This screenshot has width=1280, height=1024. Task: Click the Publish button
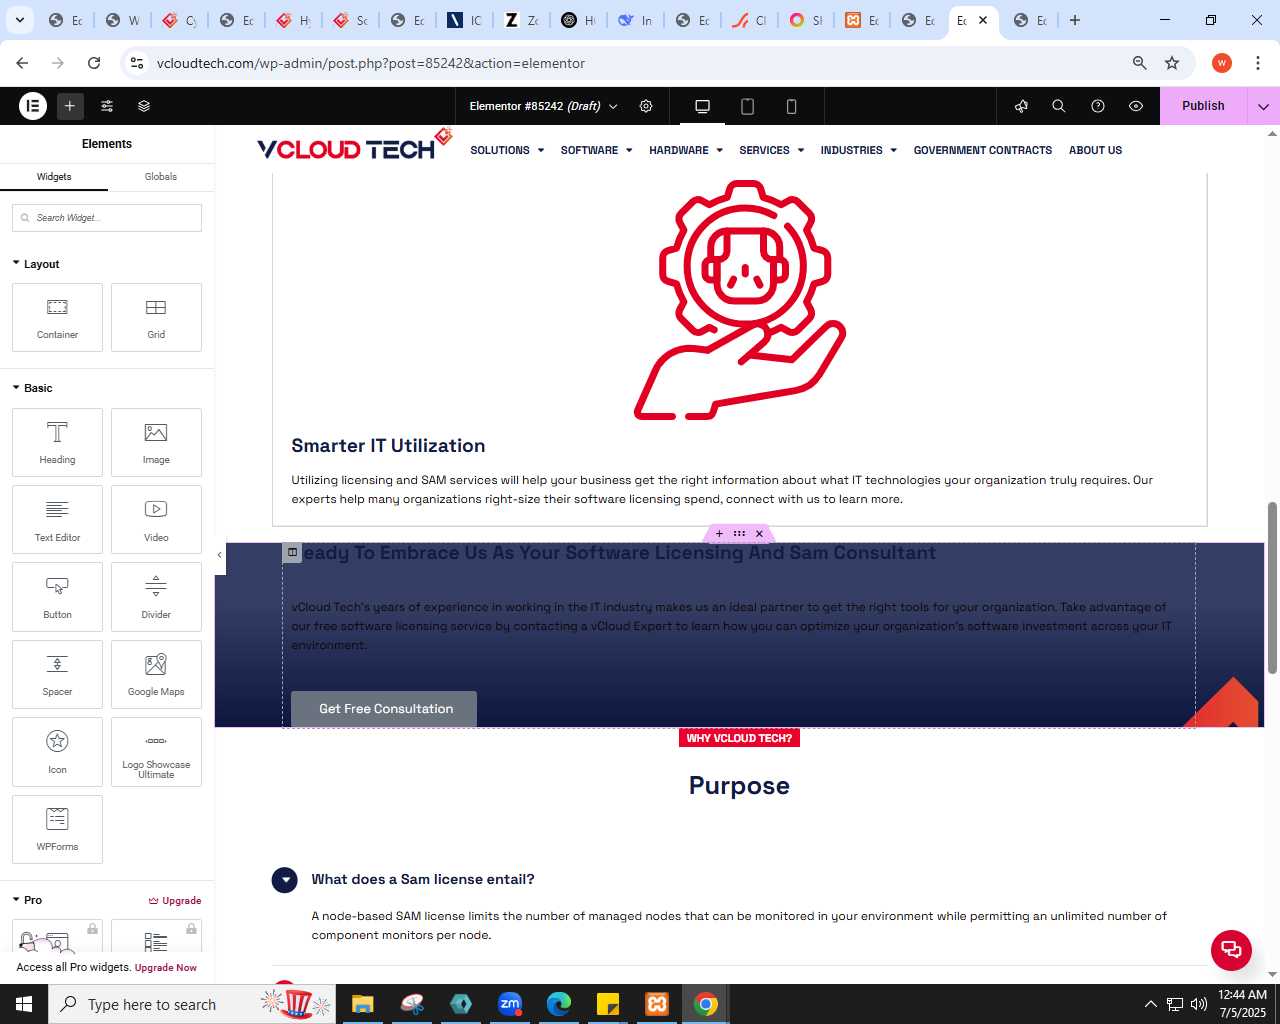point(1203,106)
